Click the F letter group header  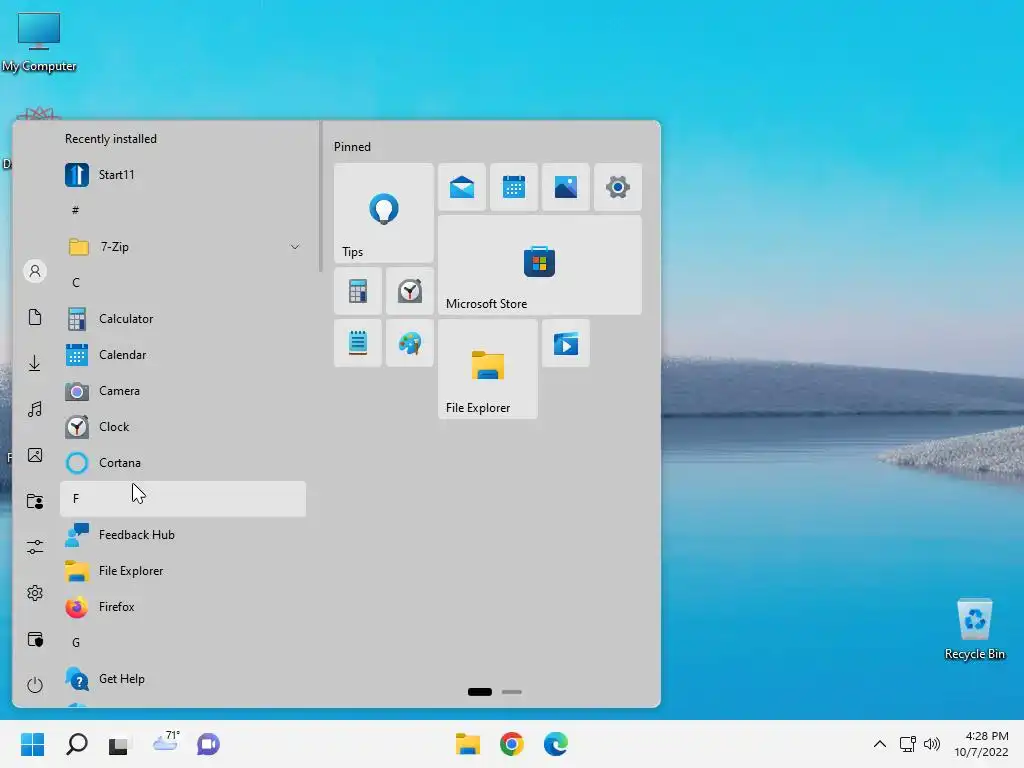(x=183, y=499)
